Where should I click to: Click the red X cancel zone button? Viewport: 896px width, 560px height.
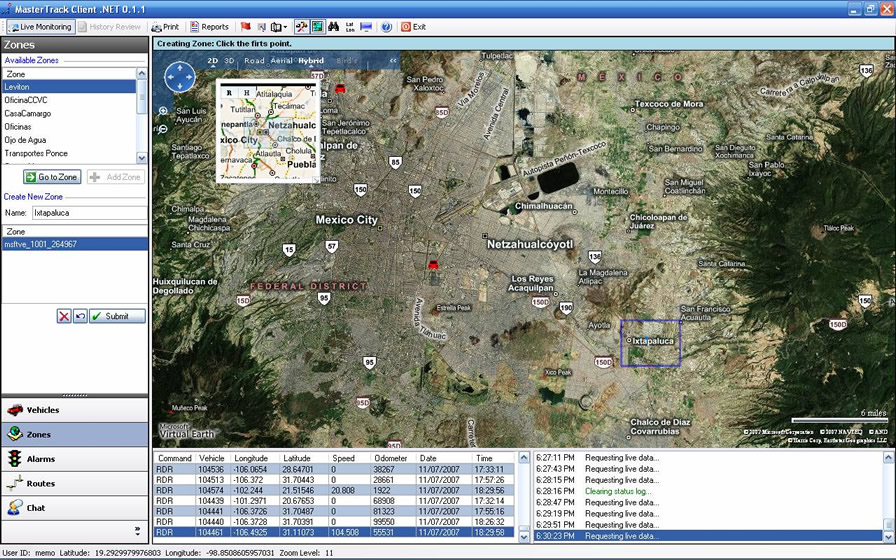point(64,316)
